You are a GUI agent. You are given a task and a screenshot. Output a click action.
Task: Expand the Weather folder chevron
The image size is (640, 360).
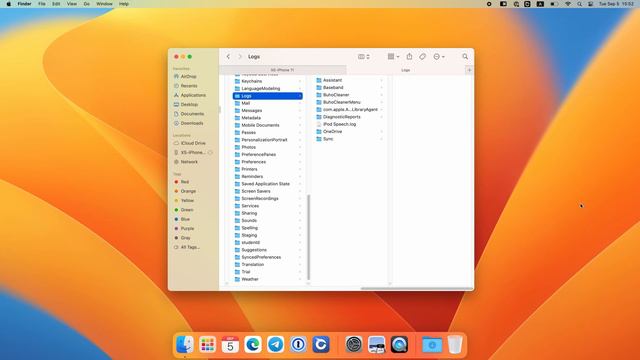(300, 280)
